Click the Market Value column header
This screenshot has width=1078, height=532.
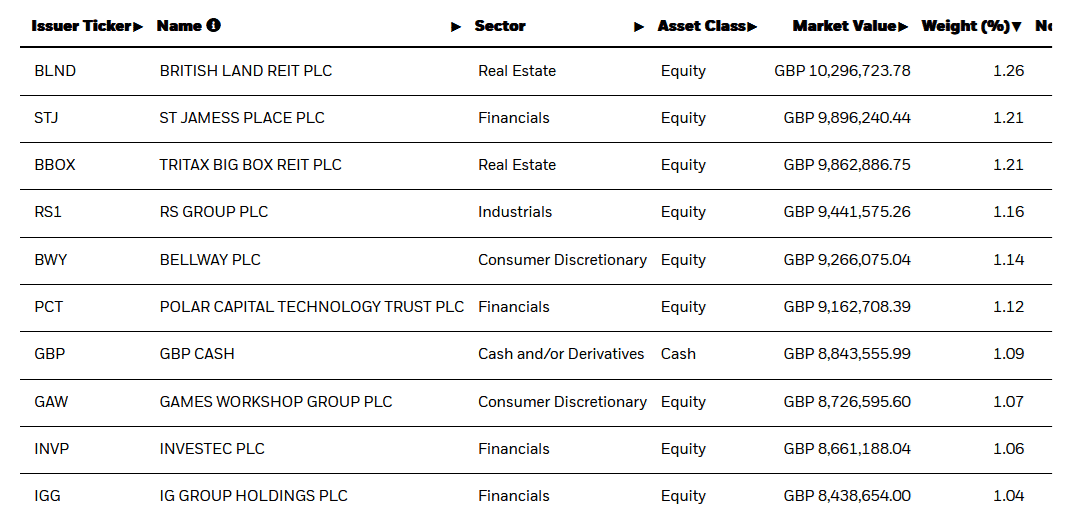tap(843, 26)
